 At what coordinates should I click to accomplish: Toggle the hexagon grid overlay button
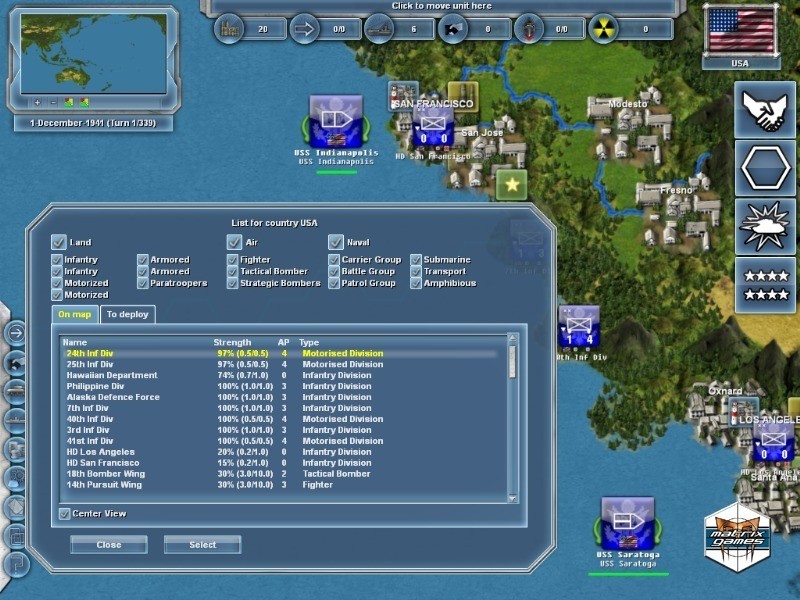pyautogui.click(x=766, y=168)
